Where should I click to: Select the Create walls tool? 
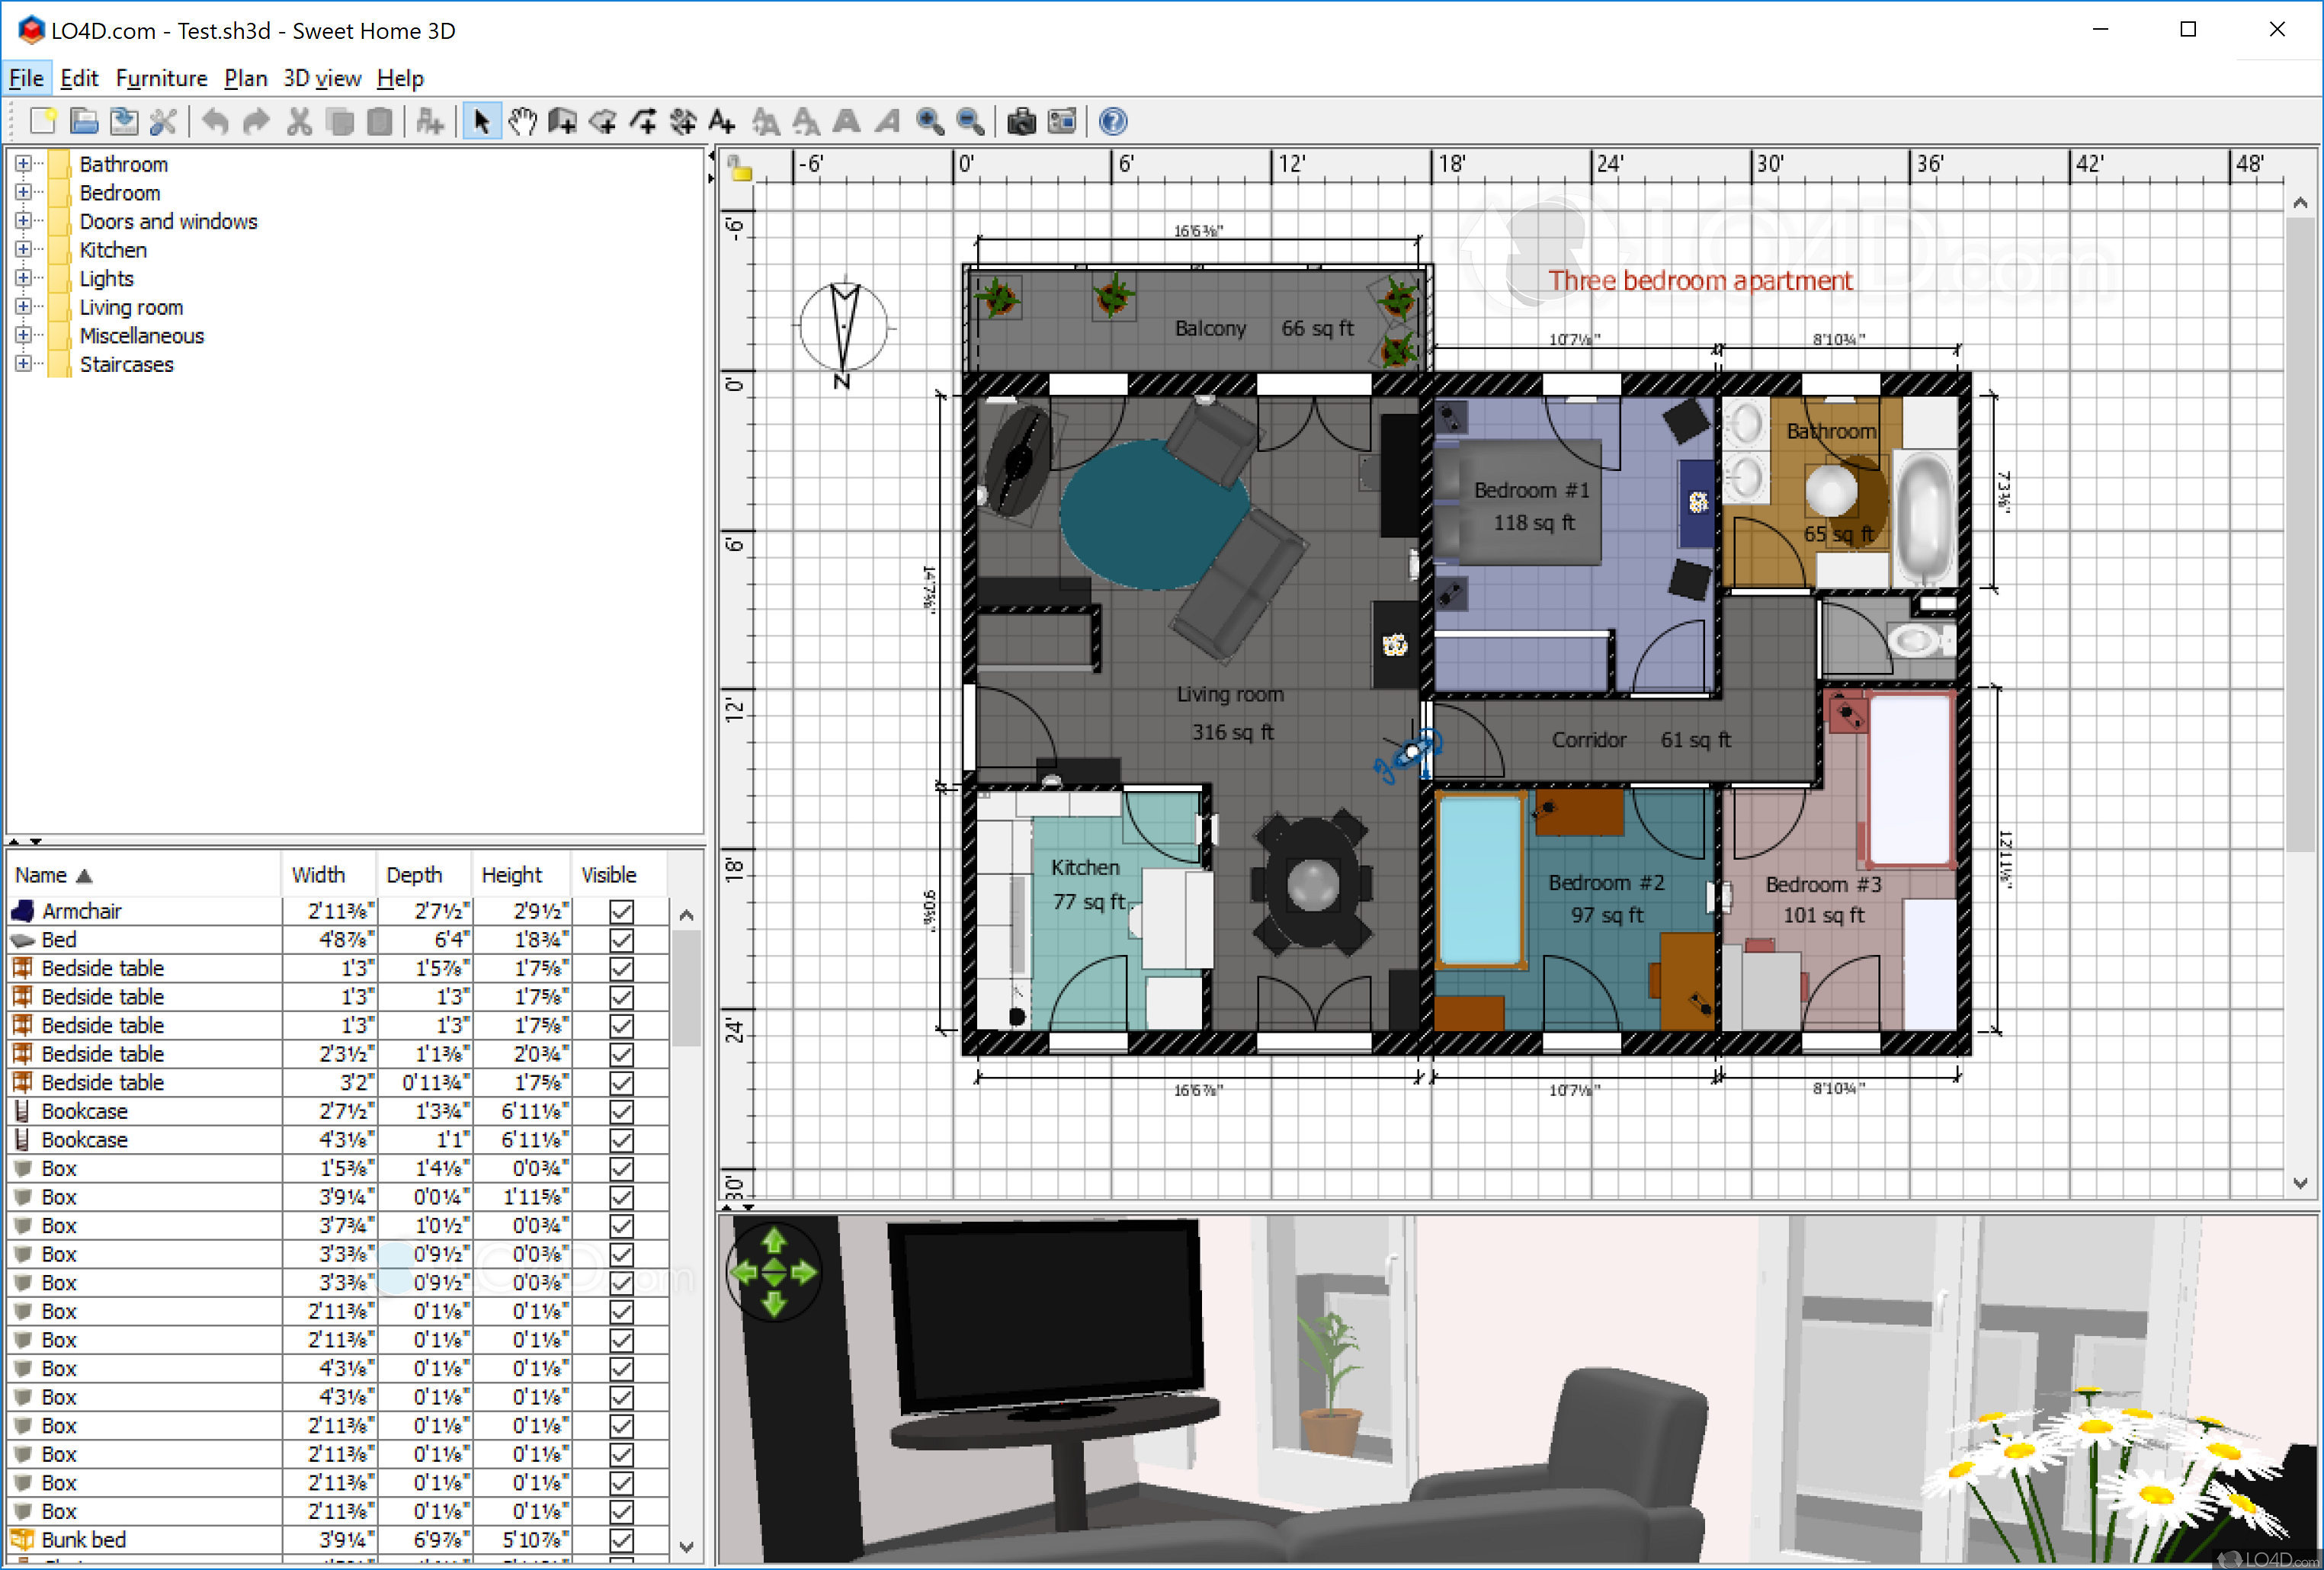pyautogui.click(x=562, y=122)
